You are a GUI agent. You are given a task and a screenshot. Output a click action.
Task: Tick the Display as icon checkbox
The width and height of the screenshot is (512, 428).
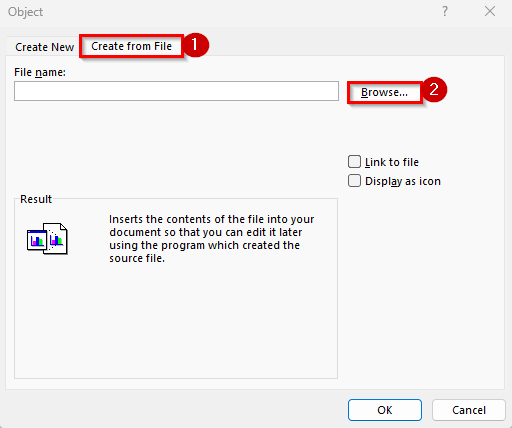(354, 181)
